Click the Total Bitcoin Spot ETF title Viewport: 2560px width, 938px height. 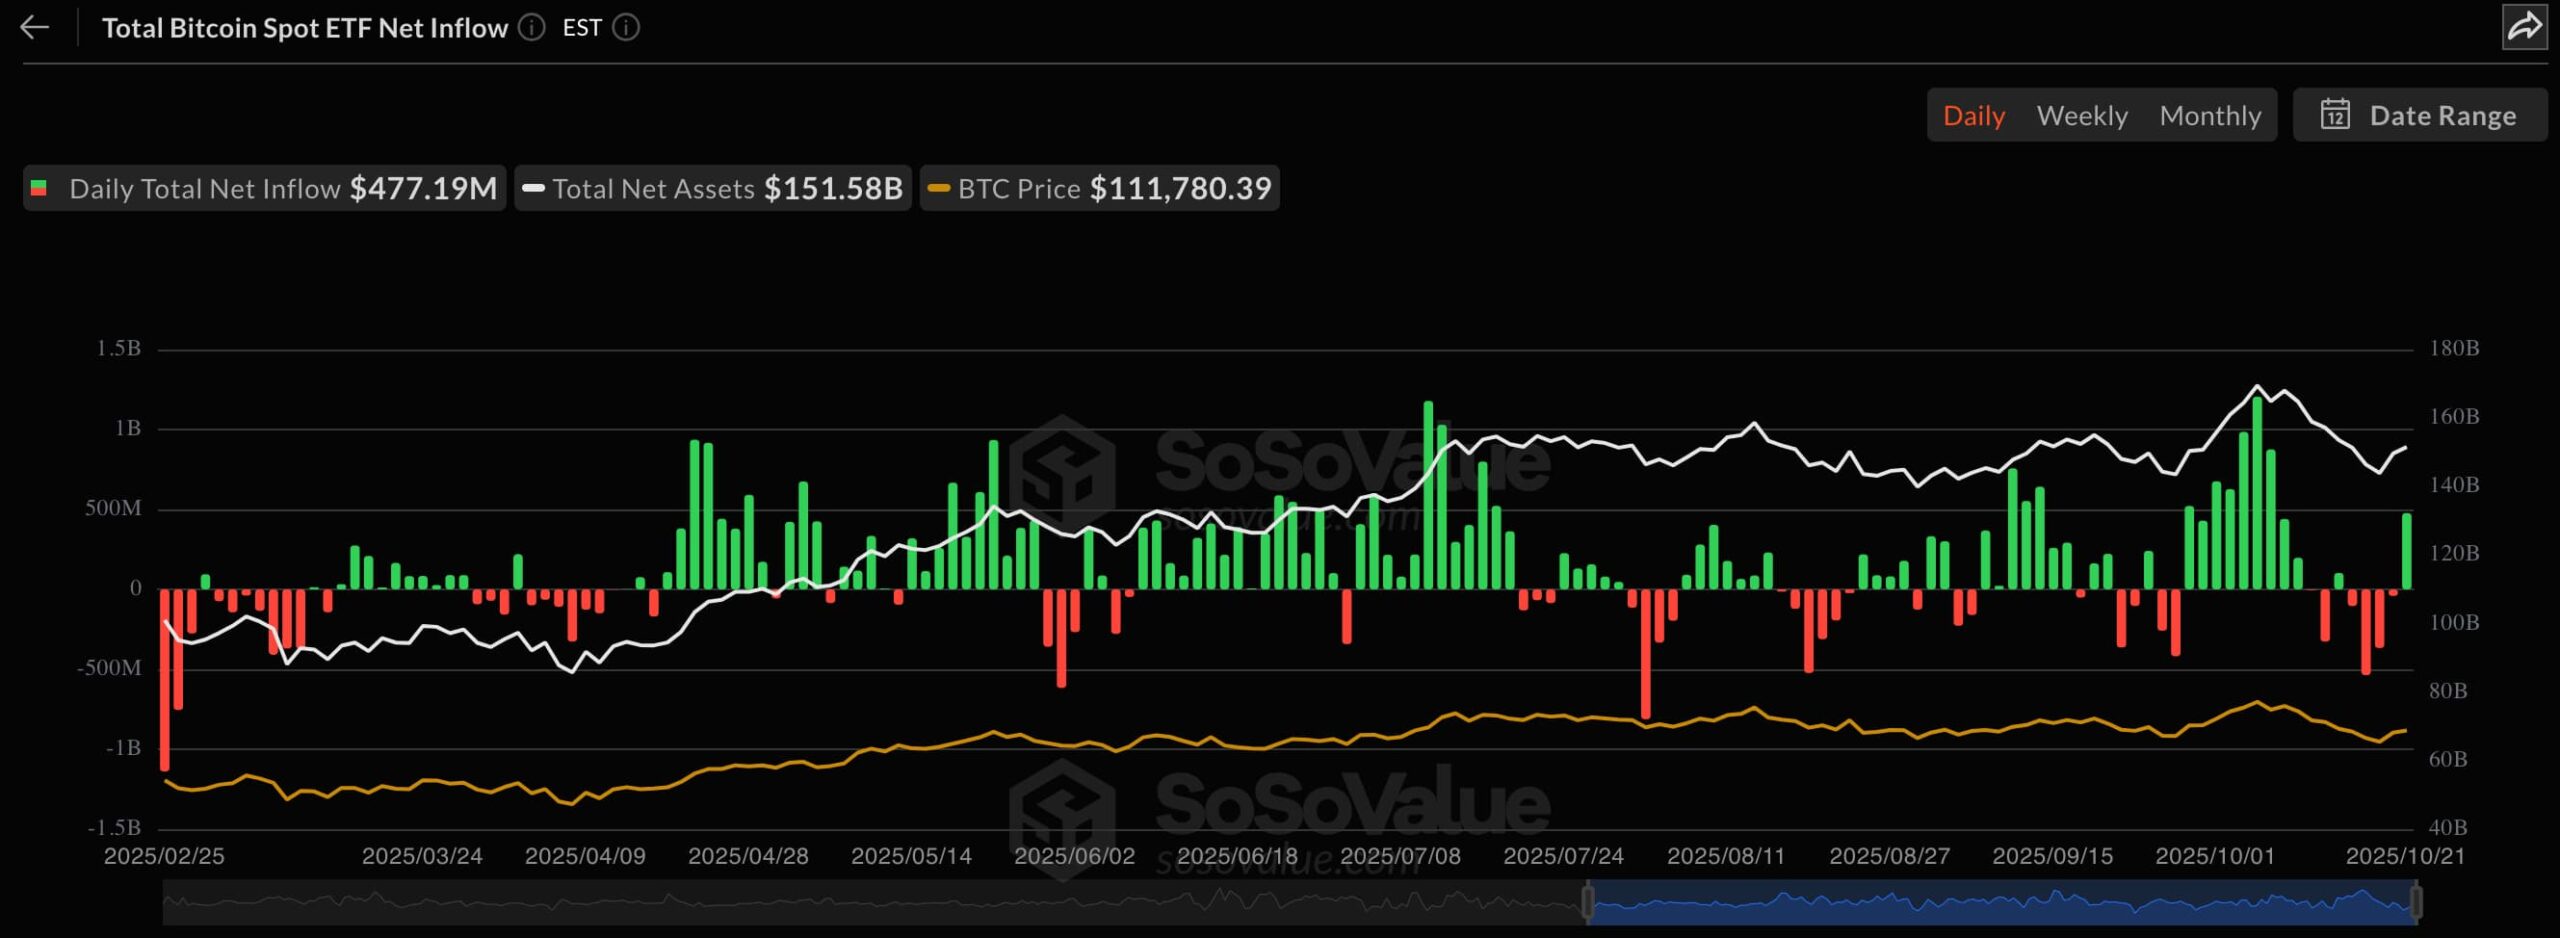pos(305,27)
